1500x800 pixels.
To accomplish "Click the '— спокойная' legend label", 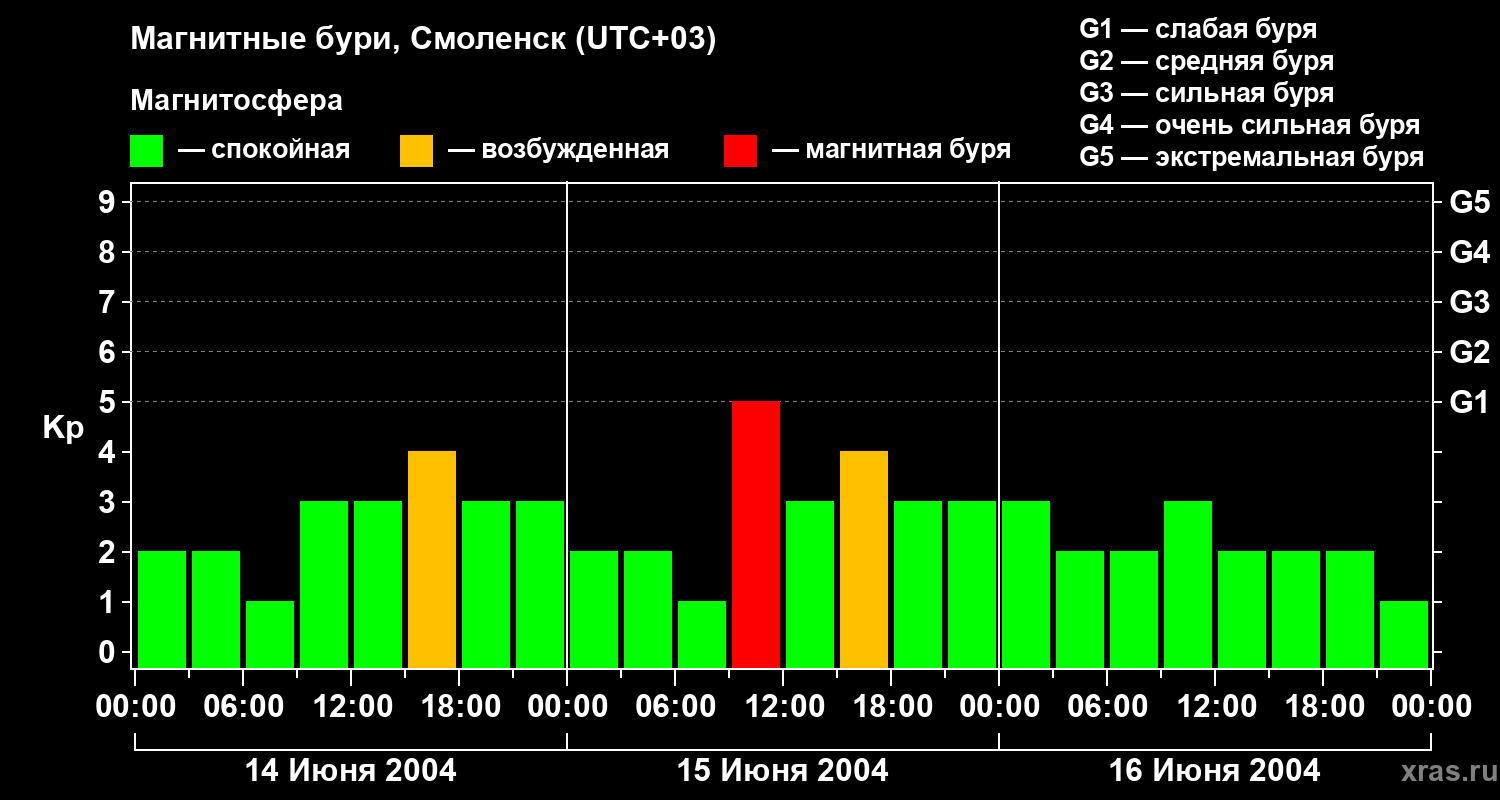I will pyautogui.click(x=264, y=150).
